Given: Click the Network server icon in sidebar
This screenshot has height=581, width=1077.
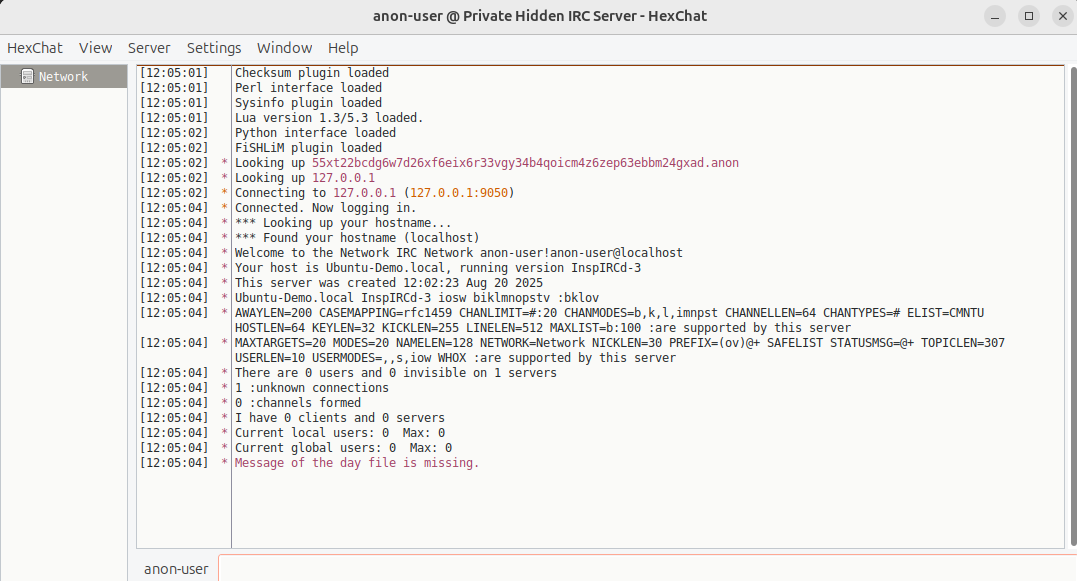Looking at the screenshot, I should coord(27,76).
